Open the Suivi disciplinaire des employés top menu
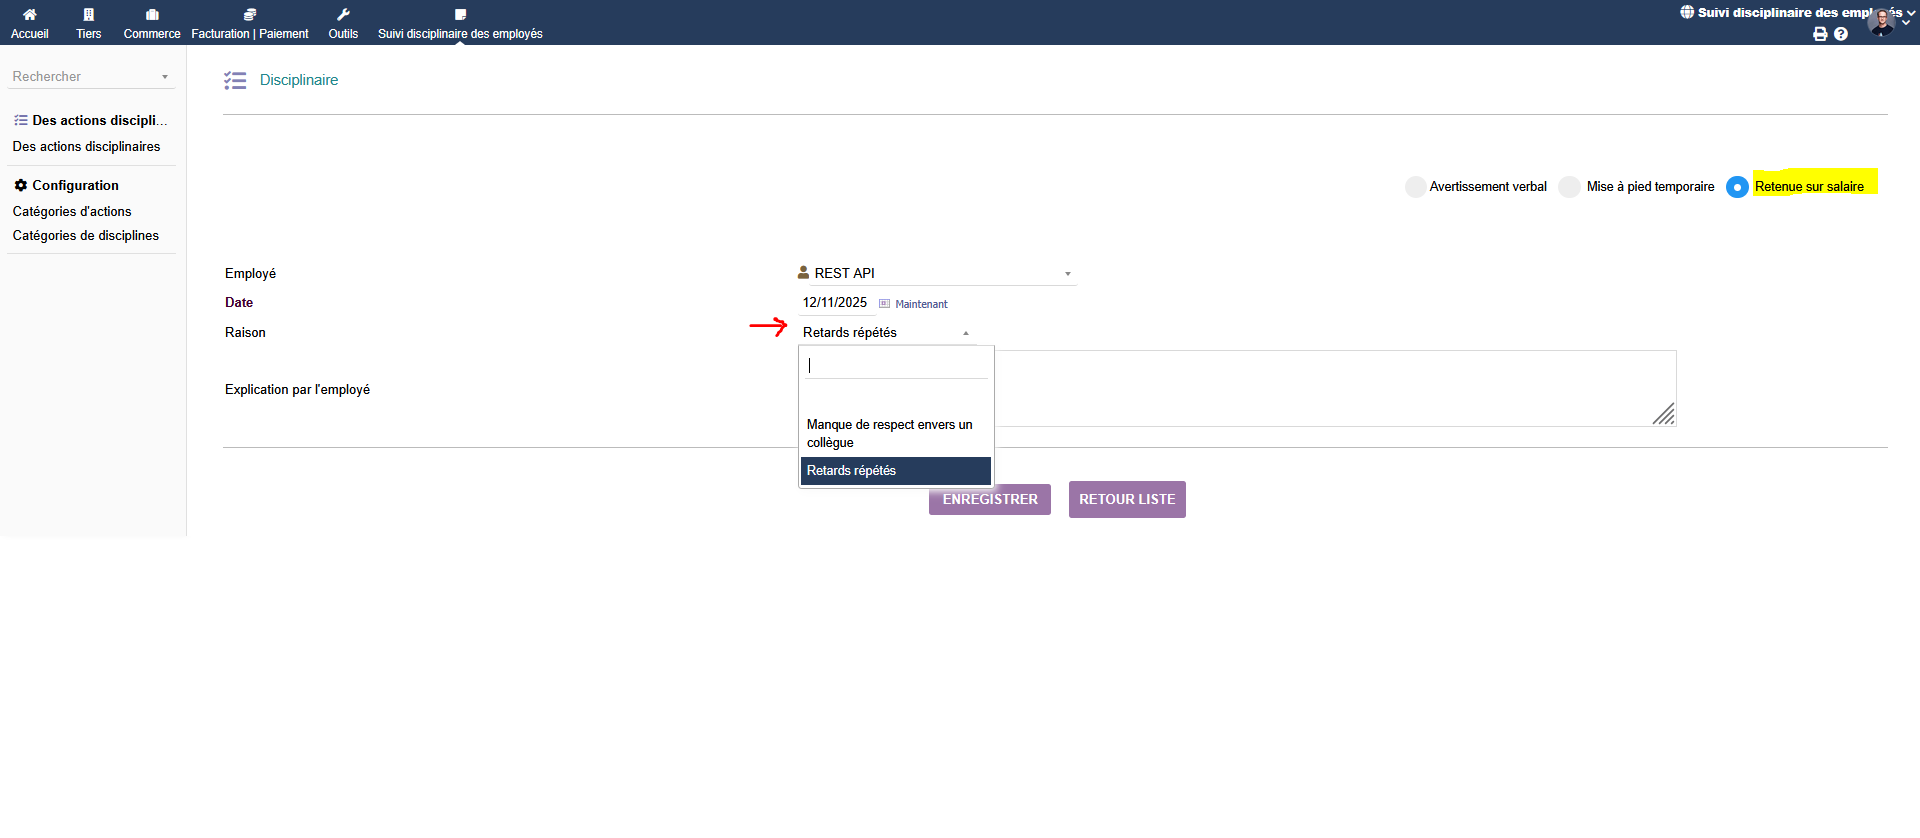 pyautogui.click(x=460, y=23)
